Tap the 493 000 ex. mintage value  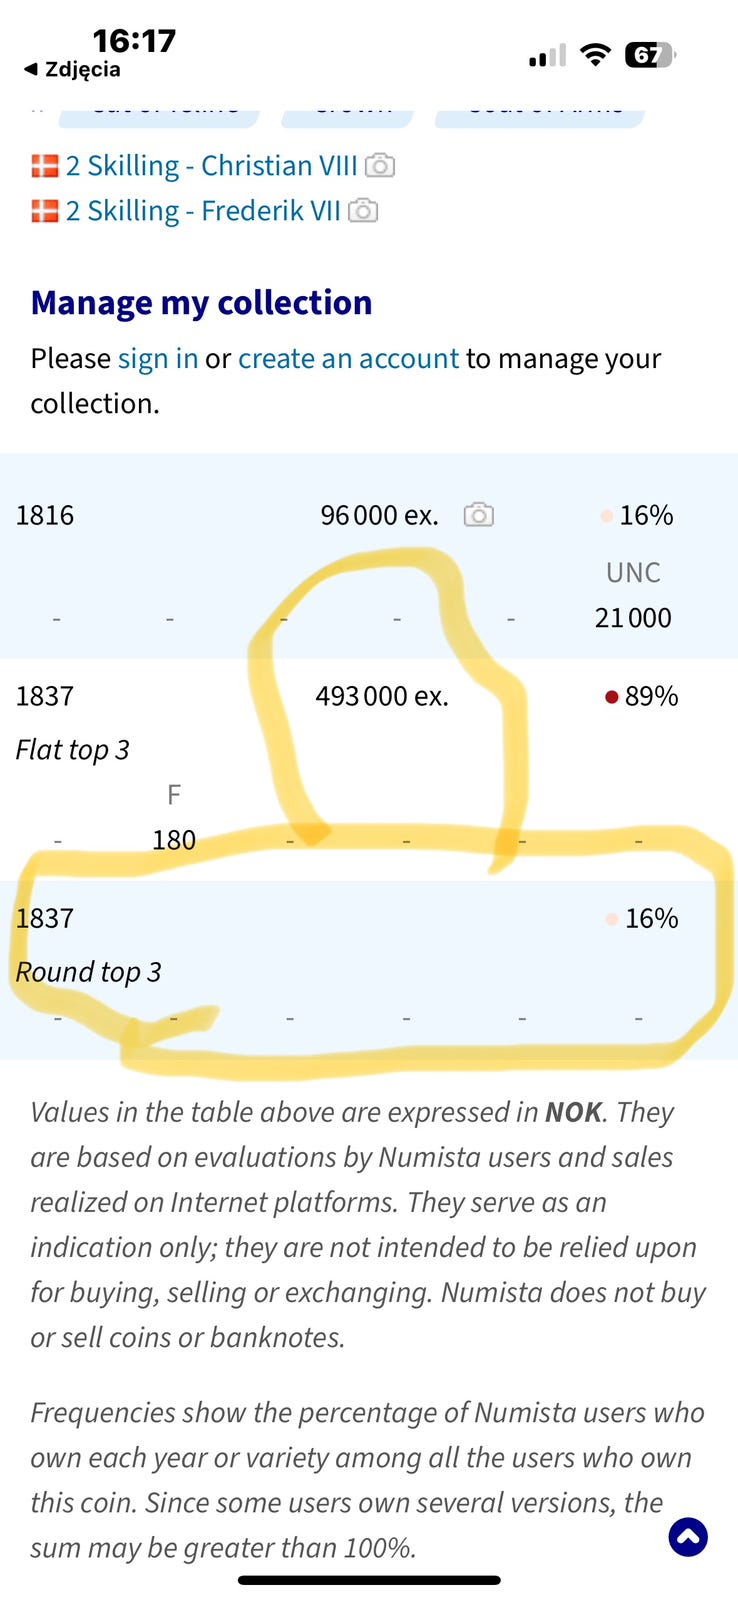[382, 696]
